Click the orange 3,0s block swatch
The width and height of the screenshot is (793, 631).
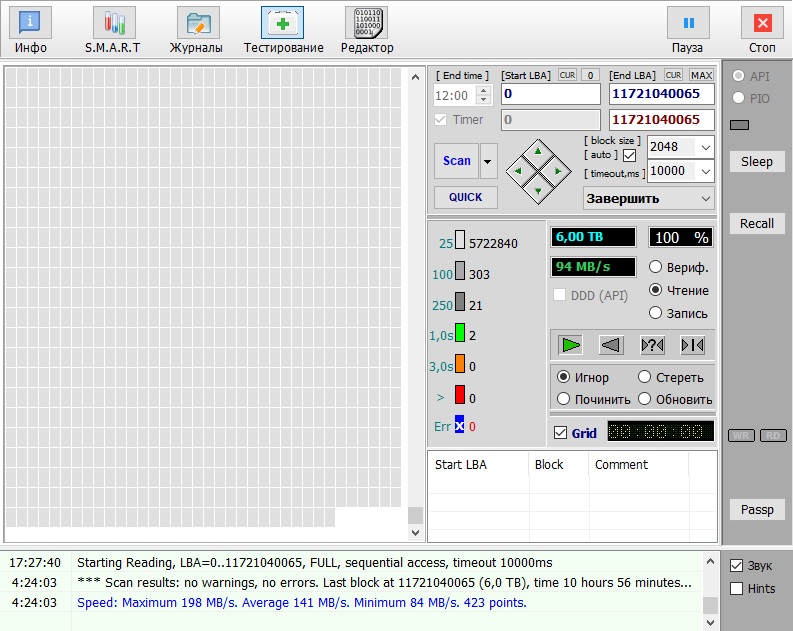click(460, 364)
